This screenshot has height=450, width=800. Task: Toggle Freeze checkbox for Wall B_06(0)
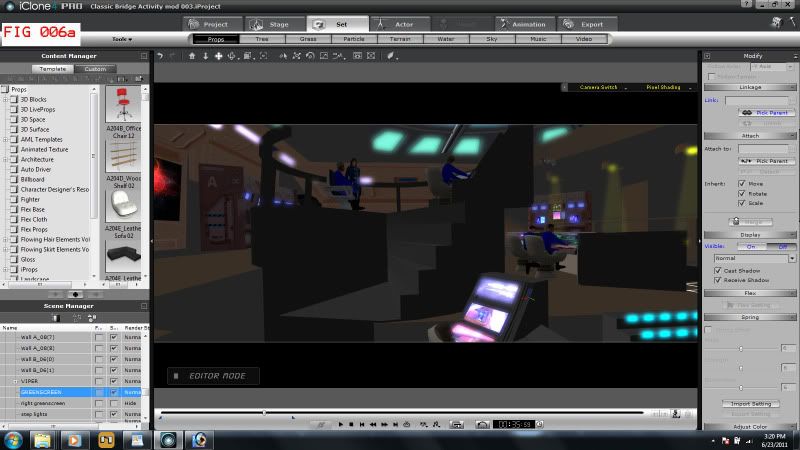pos(99,359)
